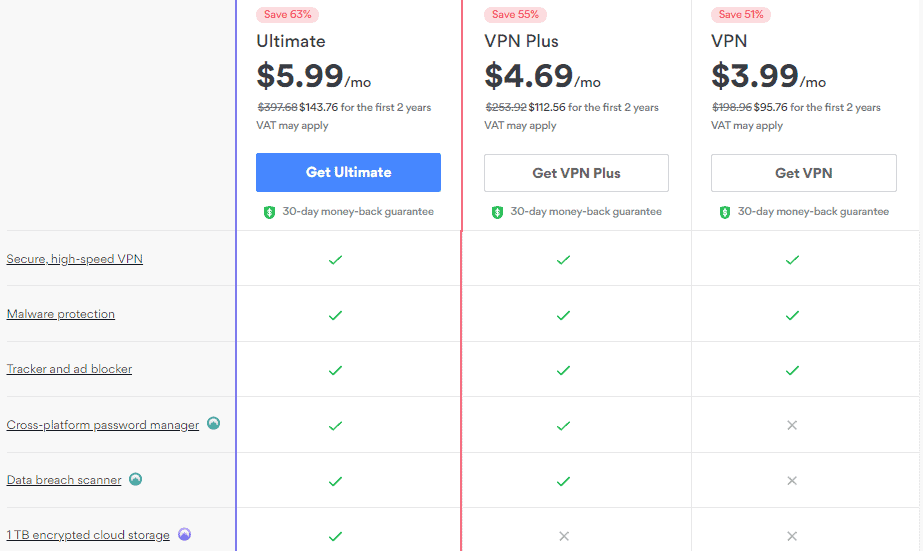Viewport: 923px width, 551px height.
Task: Open the Secure, high-speed VPN link
Action: [x=75, y=259]
